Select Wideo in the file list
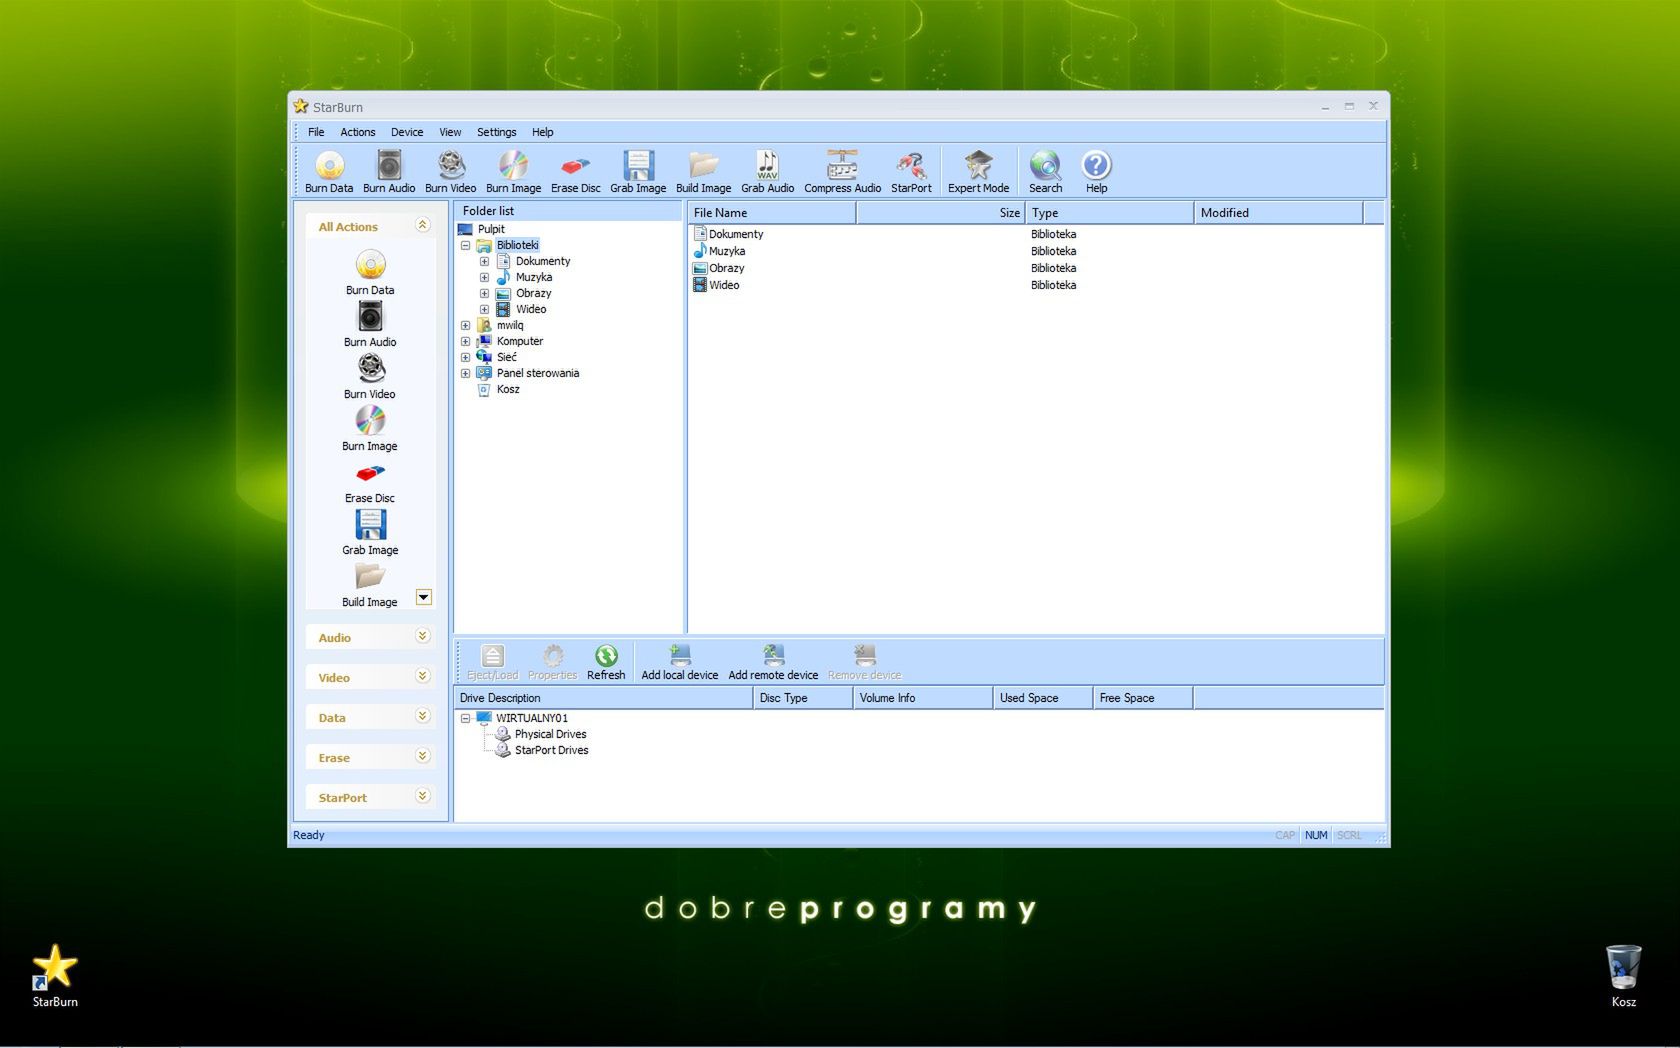 [724, 285]
